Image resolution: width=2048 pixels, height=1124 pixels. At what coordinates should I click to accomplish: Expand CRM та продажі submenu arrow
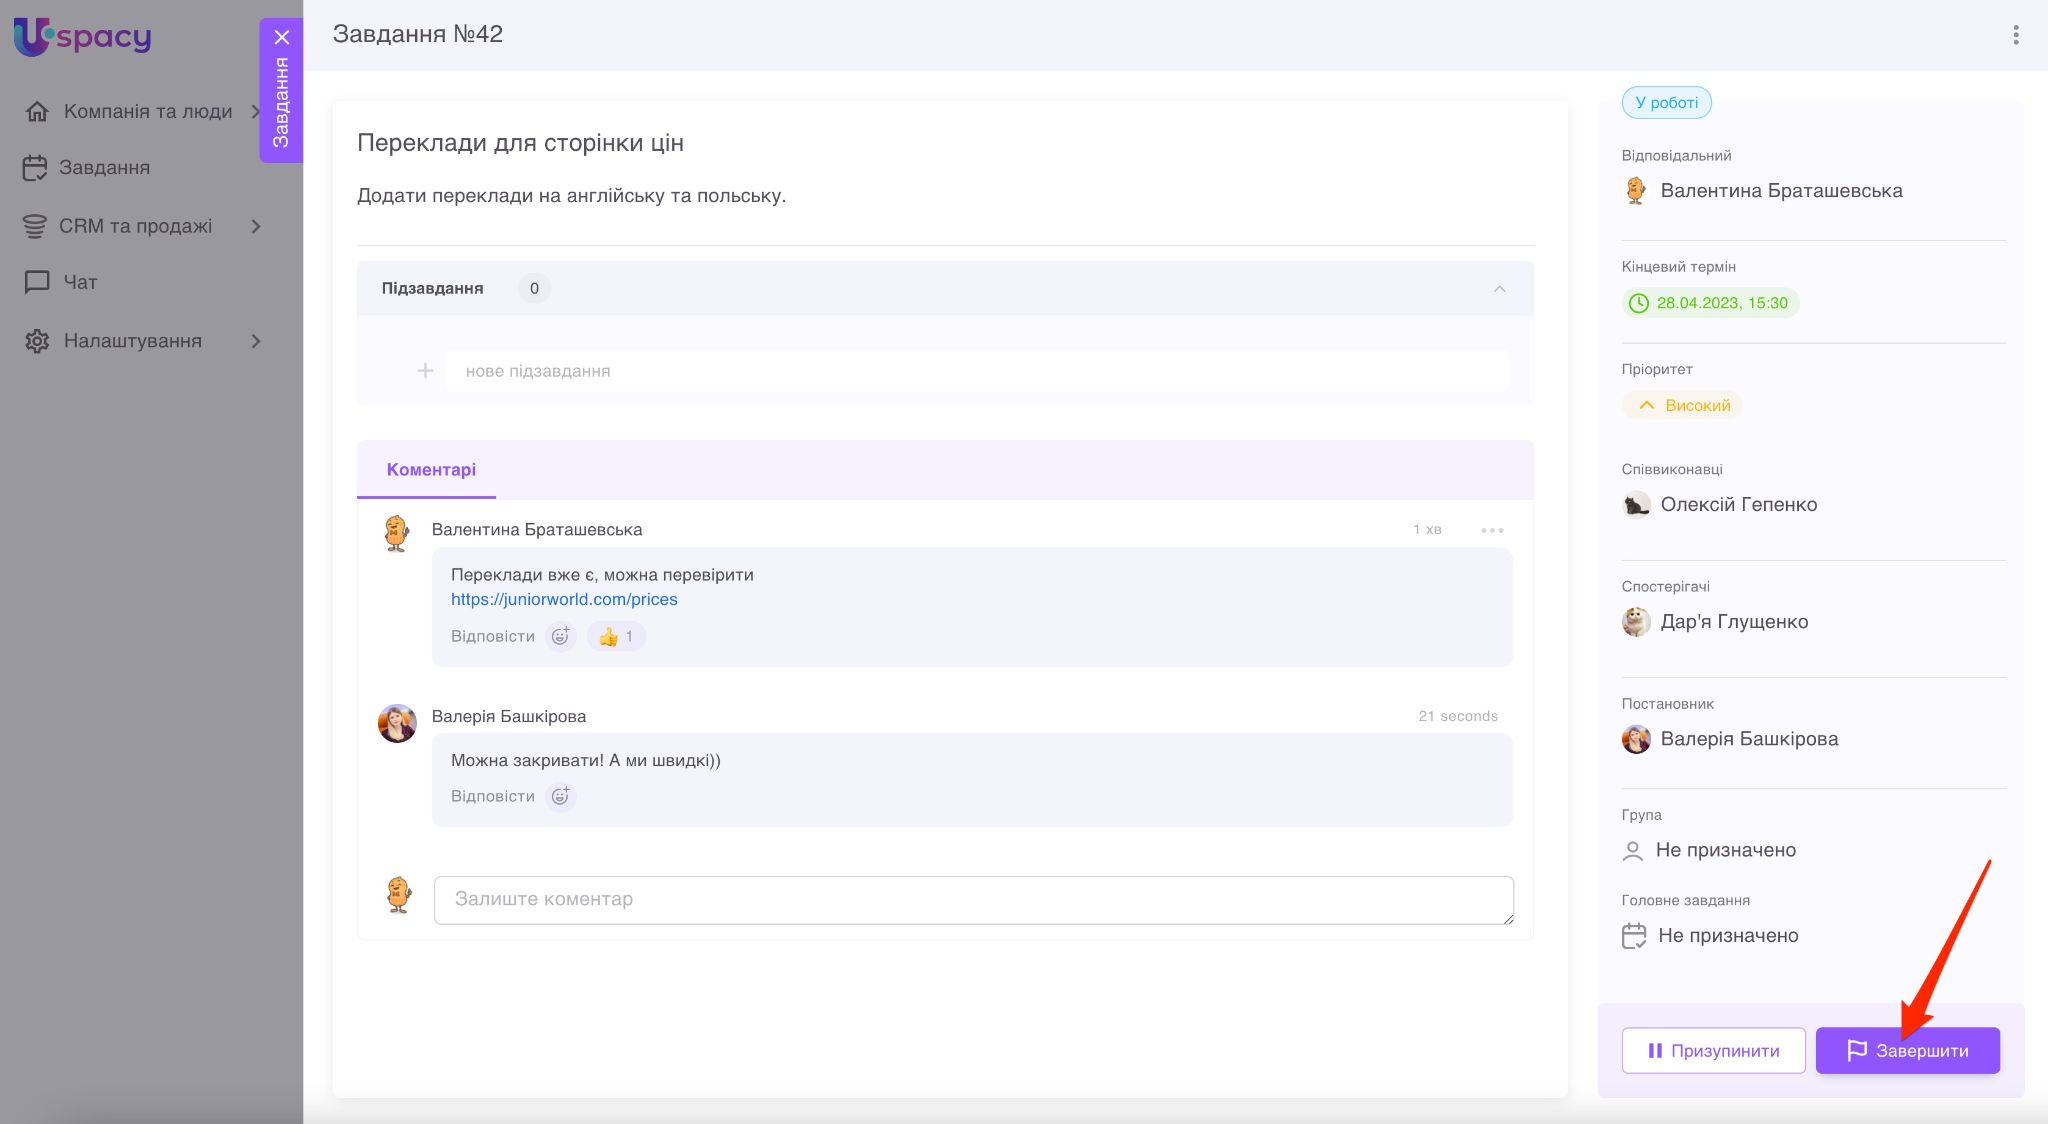pyautogui.click(x=256, y=226)
